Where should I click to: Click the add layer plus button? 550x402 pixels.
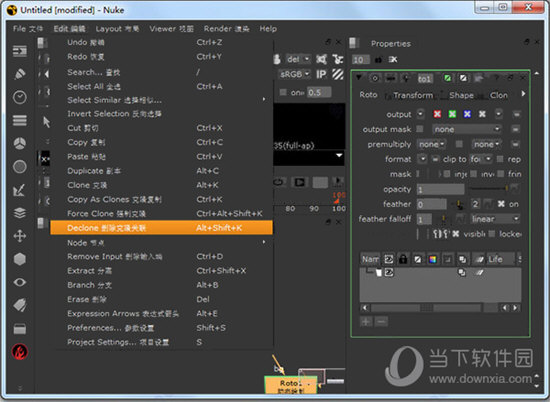(366, 321)
